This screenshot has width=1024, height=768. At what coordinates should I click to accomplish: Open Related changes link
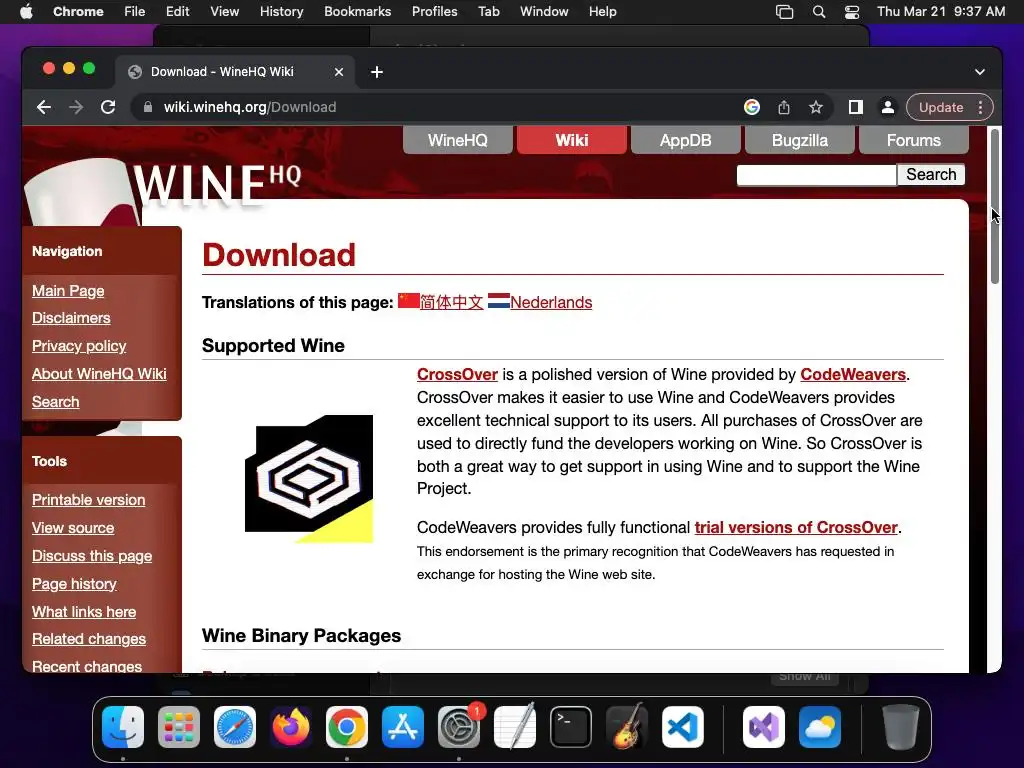click(x=89, y=639)
